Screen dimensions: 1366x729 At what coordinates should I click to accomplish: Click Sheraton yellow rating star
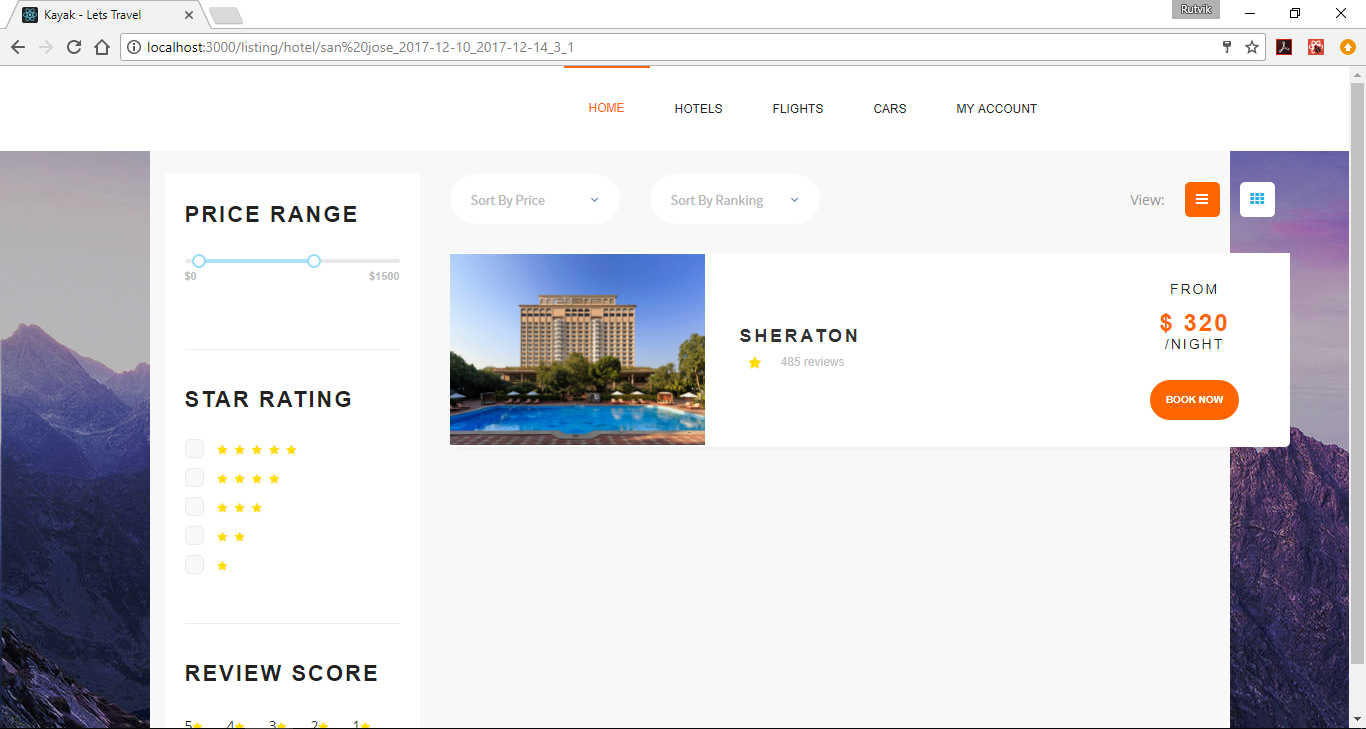point(755,362)
